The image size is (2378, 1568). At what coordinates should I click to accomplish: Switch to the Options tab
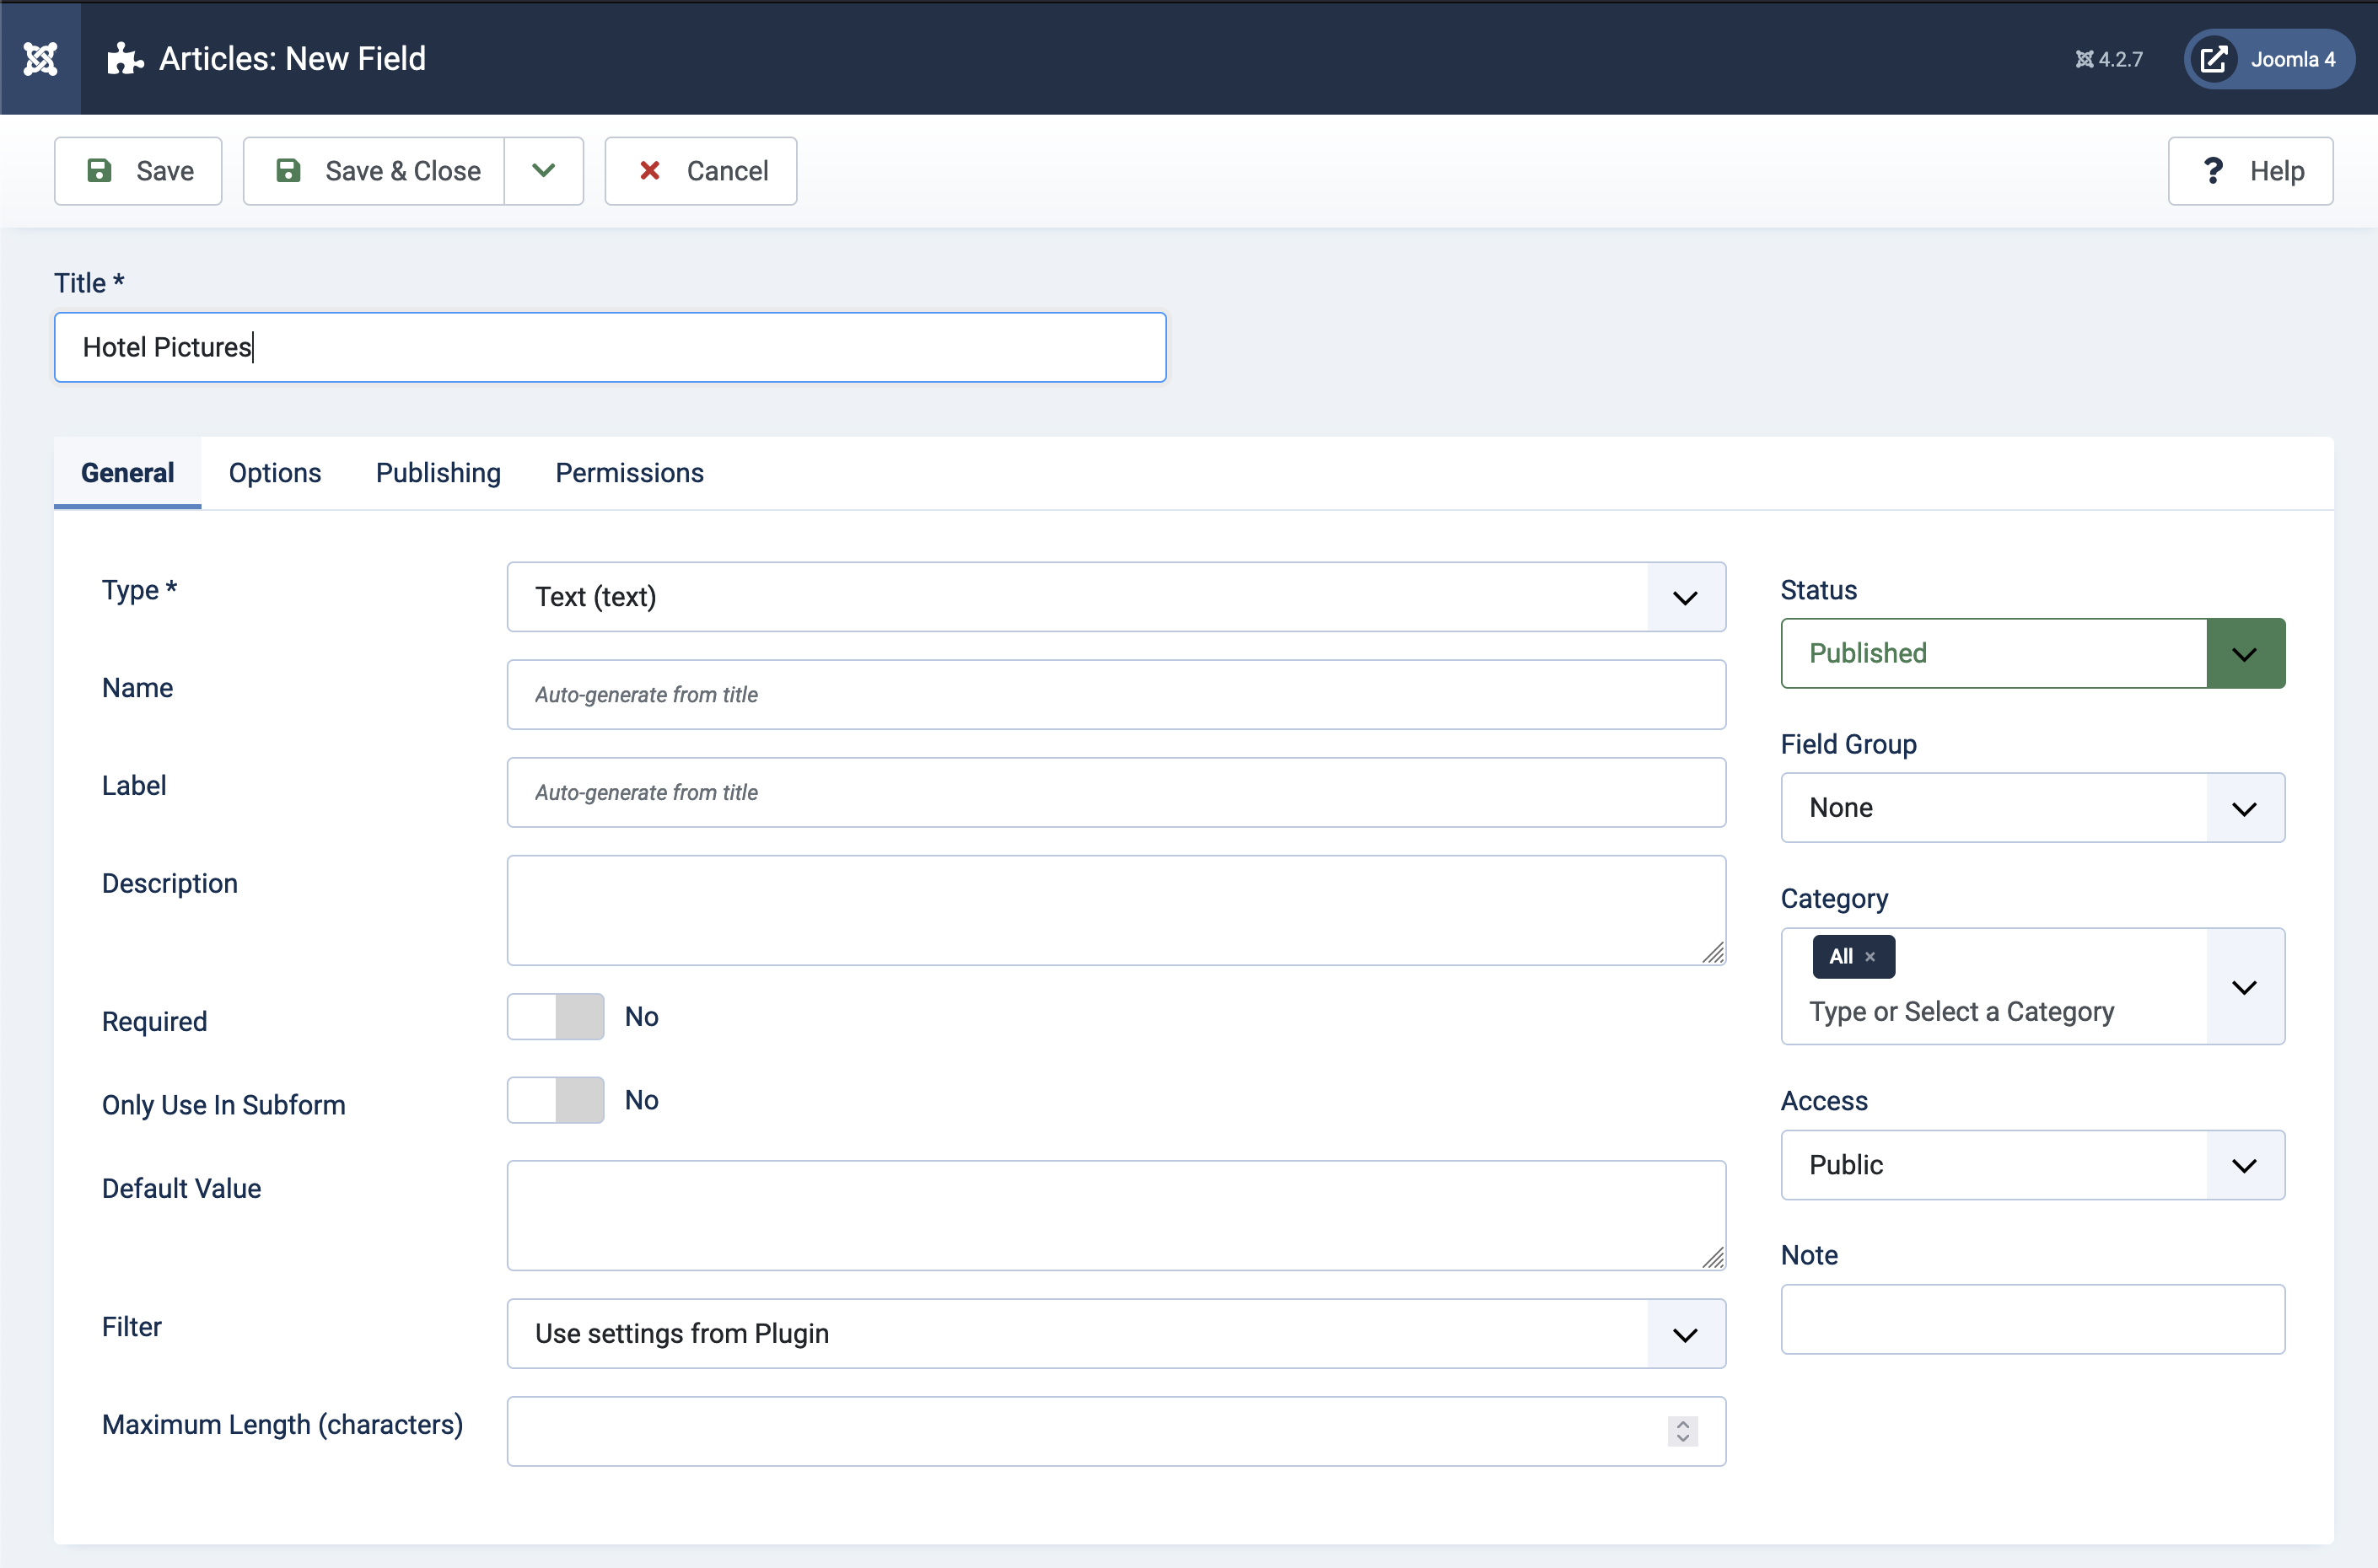(x=275, y=473)
